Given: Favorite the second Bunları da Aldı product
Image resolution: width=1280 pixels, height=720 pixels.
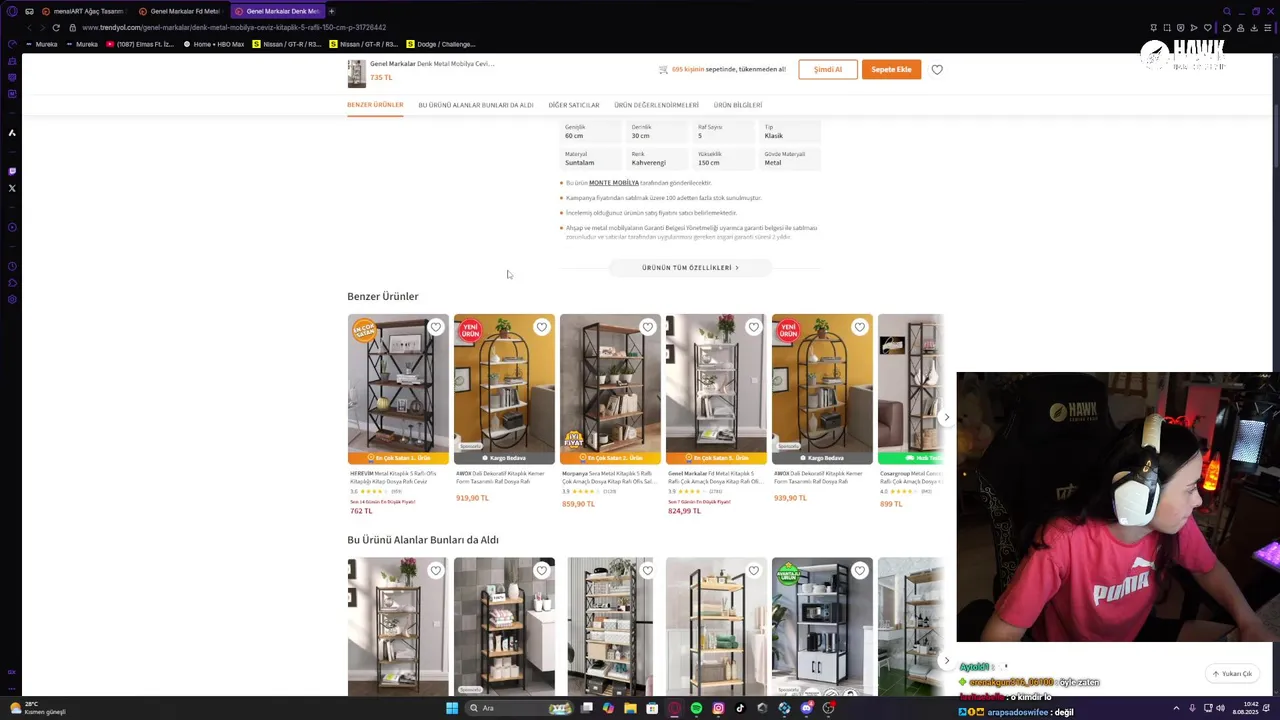Looking at the screenshot, I should [542, 570].
